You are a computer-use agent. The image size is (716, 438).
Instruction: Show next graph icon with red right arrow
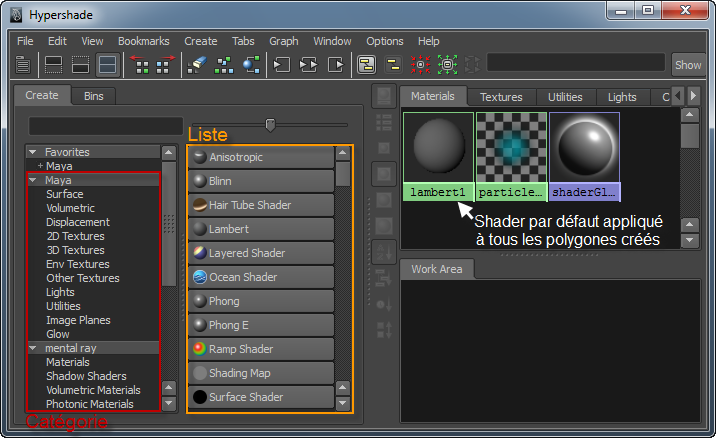coord(164,64)
